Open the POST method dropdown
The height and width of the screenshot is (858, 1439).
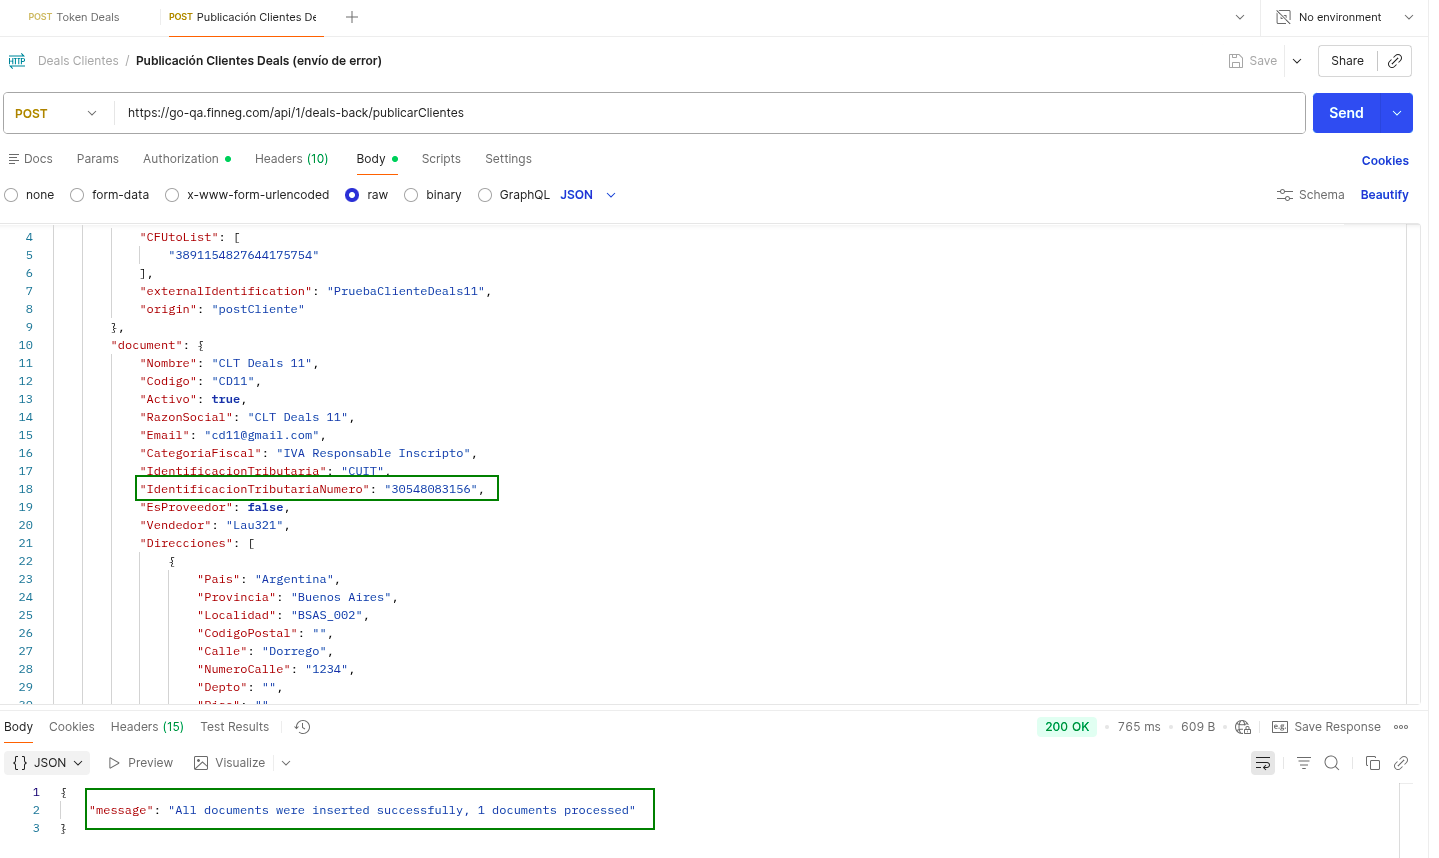coord(58,113)
